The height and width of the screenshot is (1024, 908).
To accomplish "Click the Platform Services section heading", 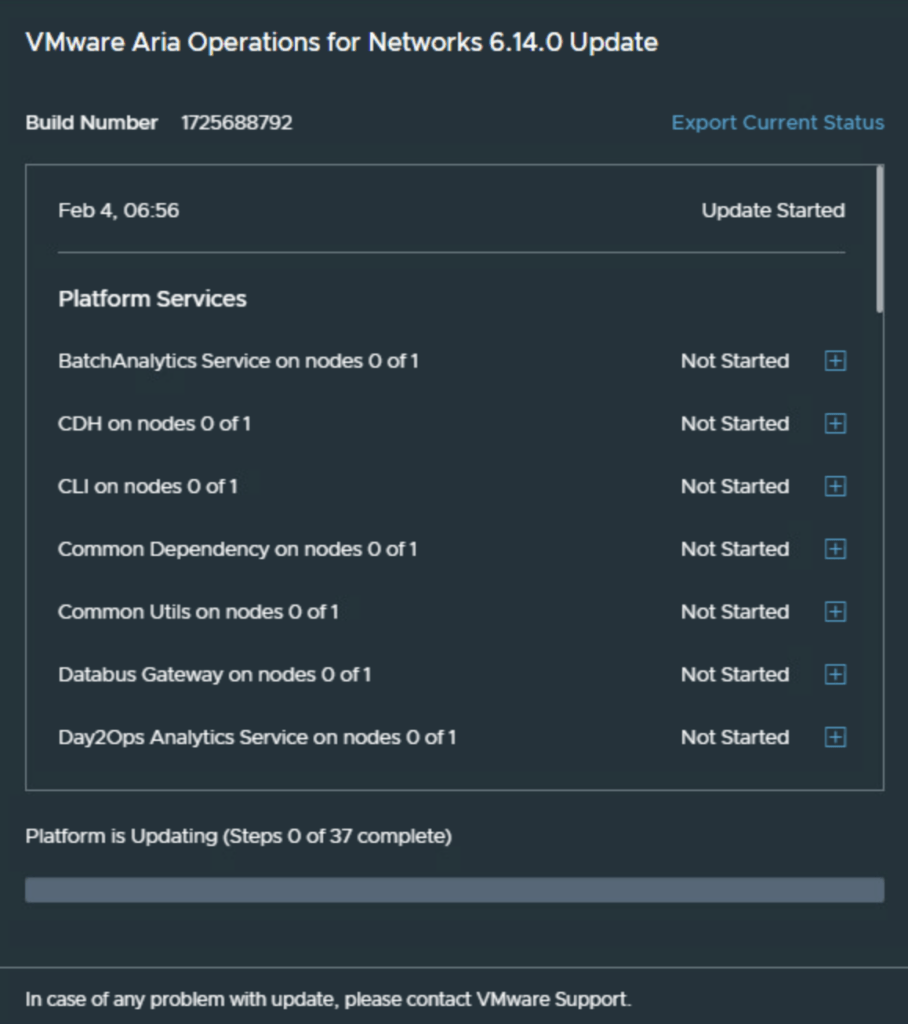I will [152, 299].
